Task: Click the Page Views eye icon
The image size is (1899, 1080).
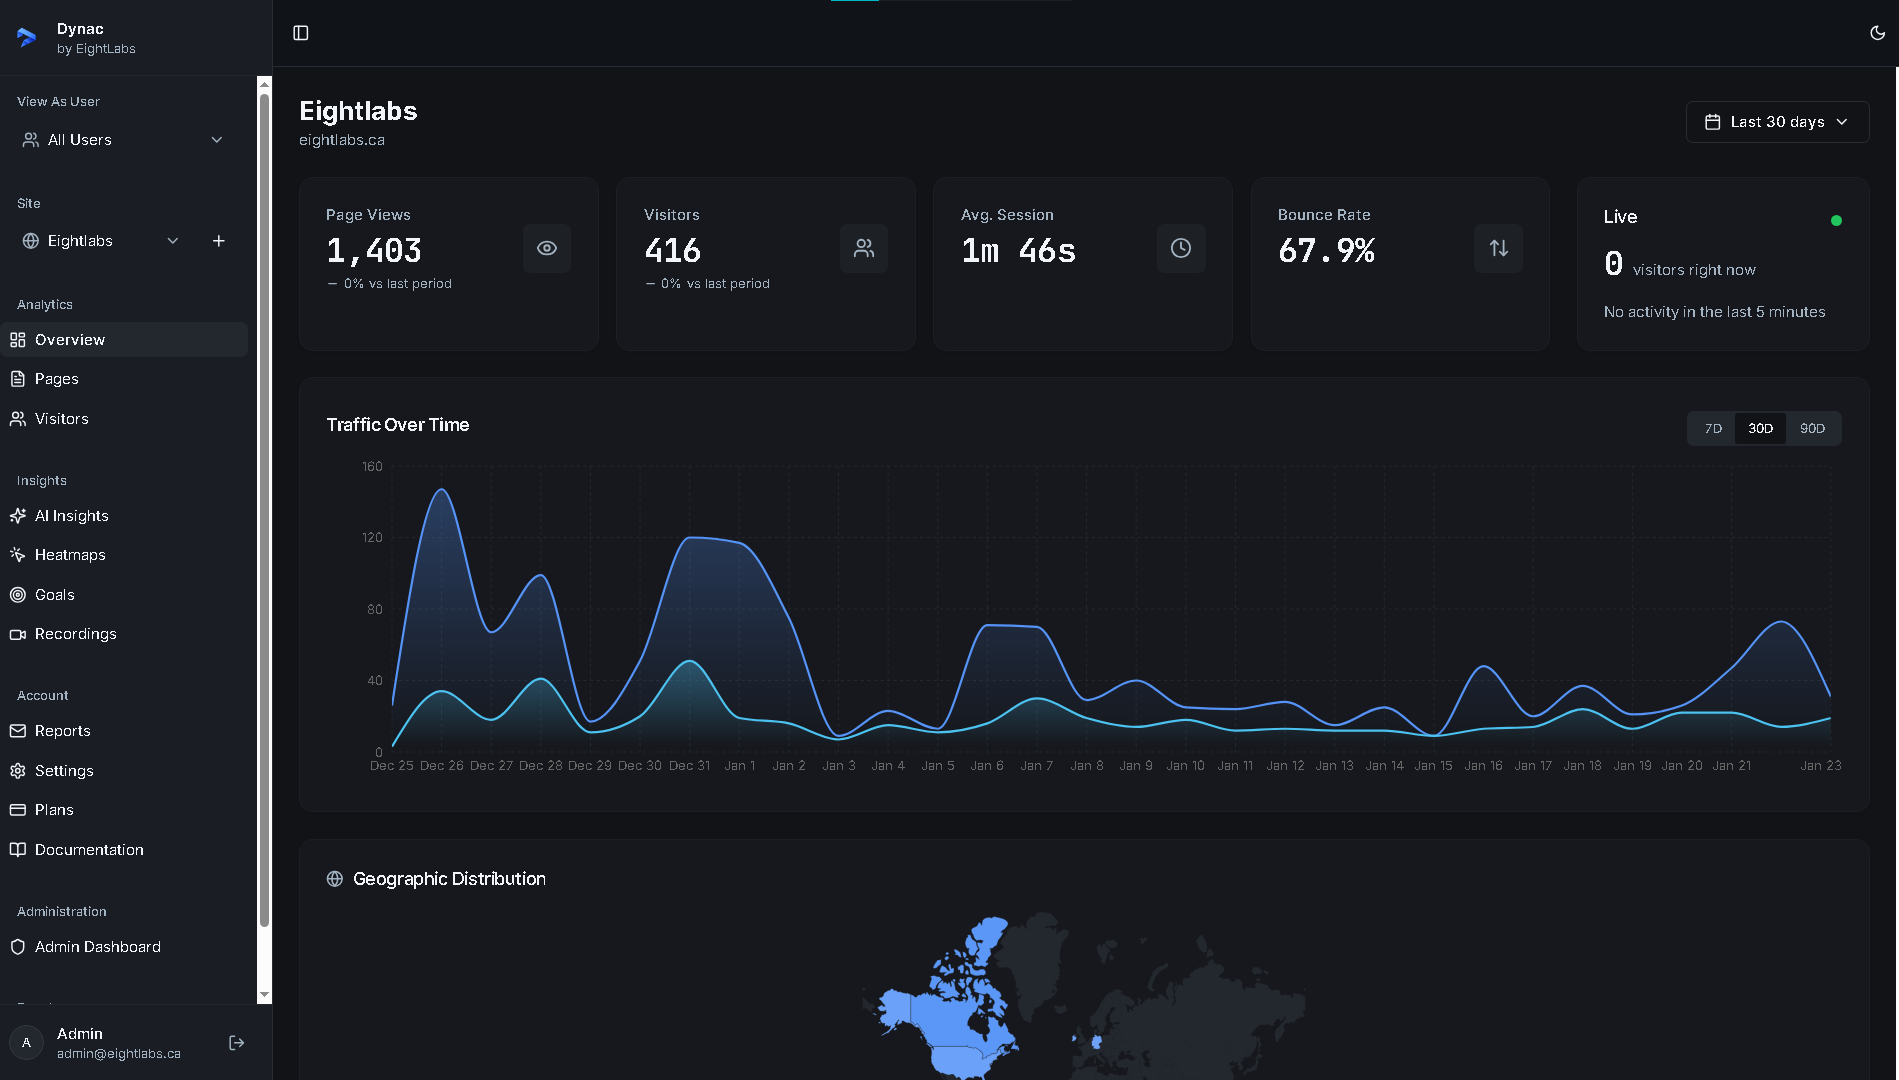Action: (547, 249)
